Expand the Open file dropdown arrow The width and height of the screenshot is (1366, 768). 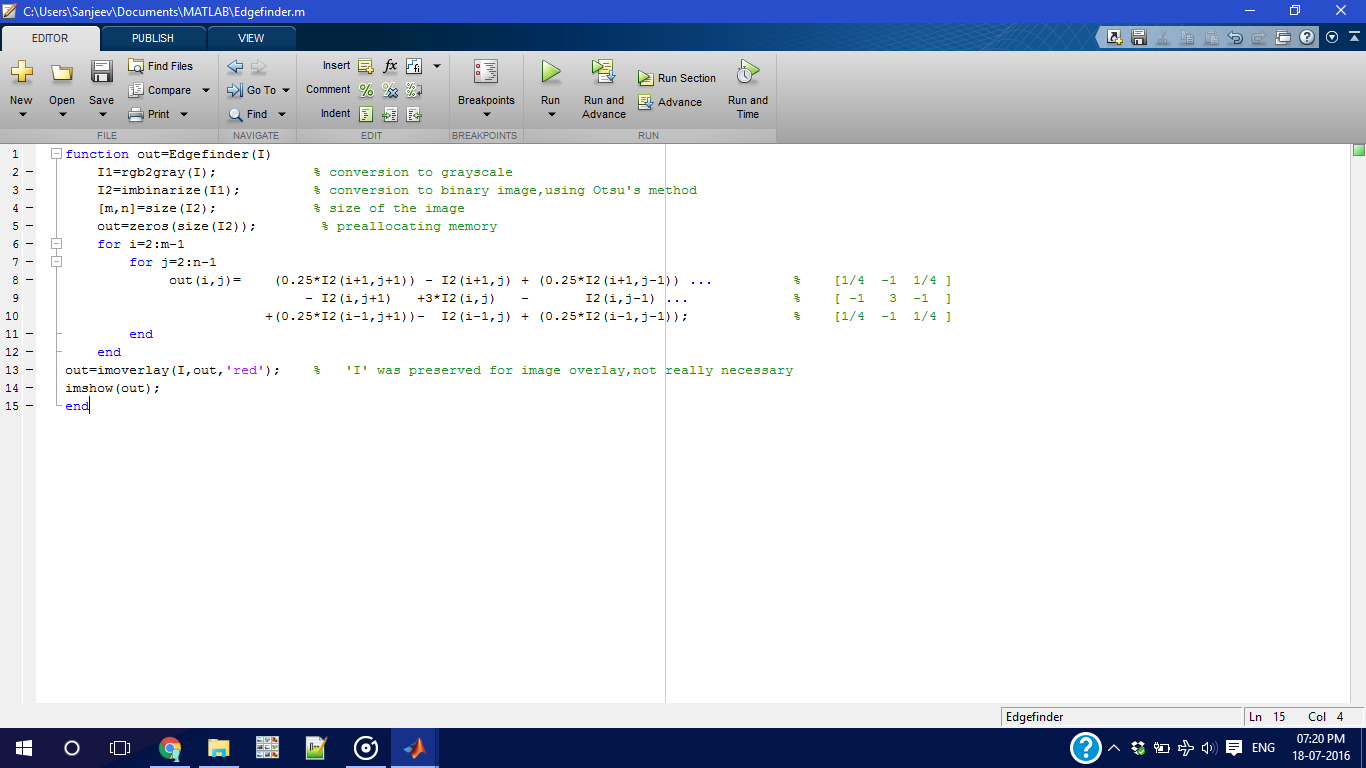[x=62, y=113]
